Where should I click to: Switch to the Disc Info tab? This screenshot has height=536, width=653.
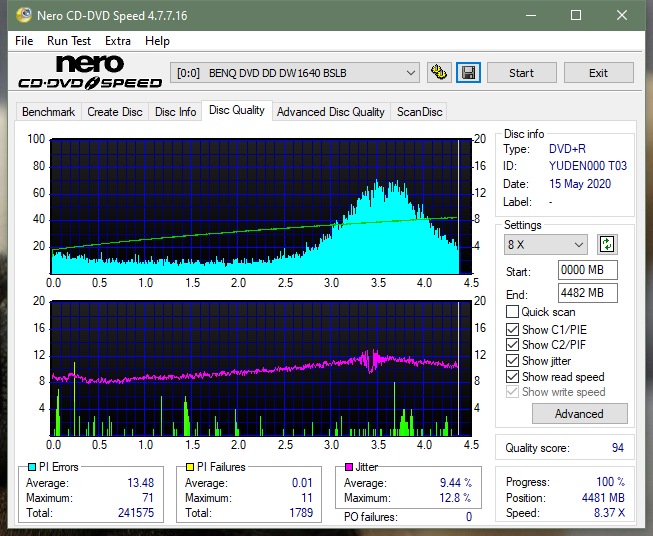[175, 112]
